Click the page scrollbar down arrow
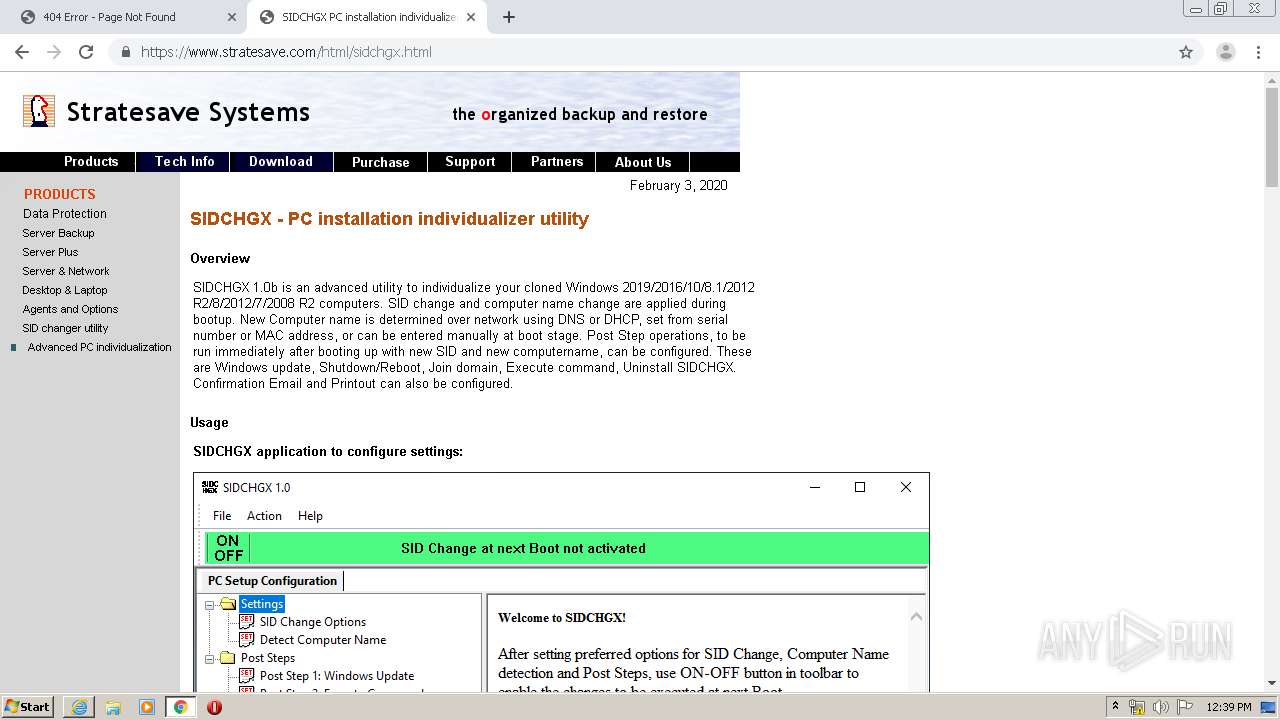Viewport: 1280px width, 720px height. pyautogui.click(x=1272, y=683)
